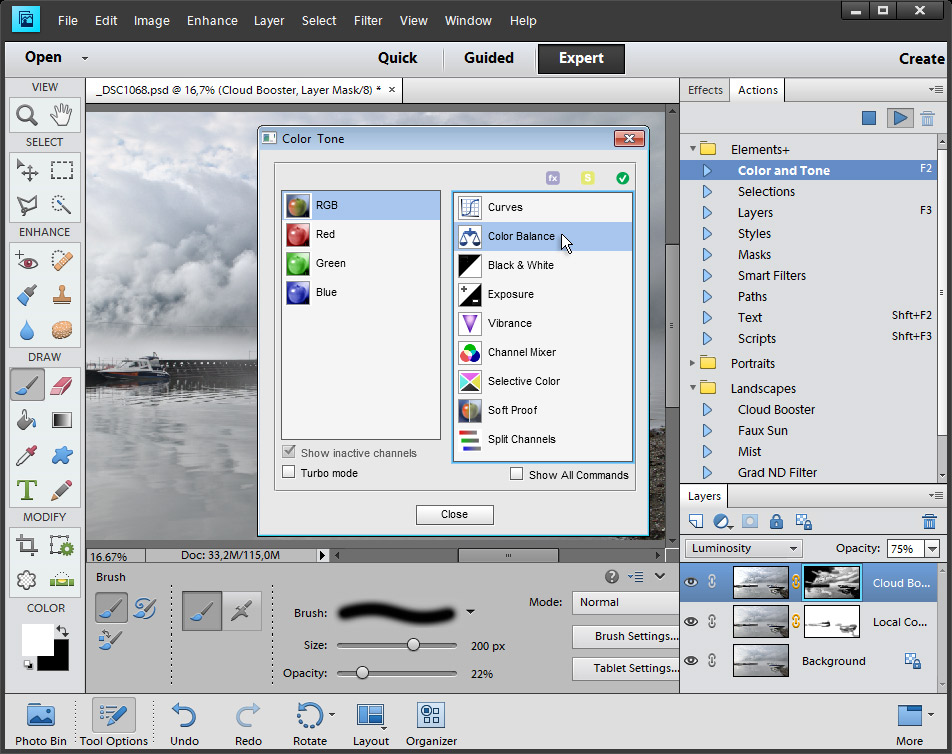Select the Zoom tool
The height and width of the screenshot is (754, 952).
[27, 114]
